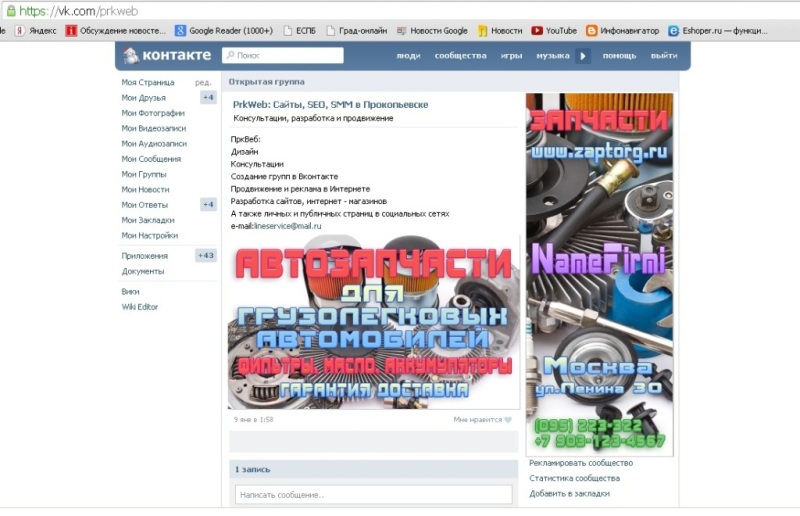800x516 pixels.
Task: Click the +43 counter next to Приложения
Action: pos(206,256)
